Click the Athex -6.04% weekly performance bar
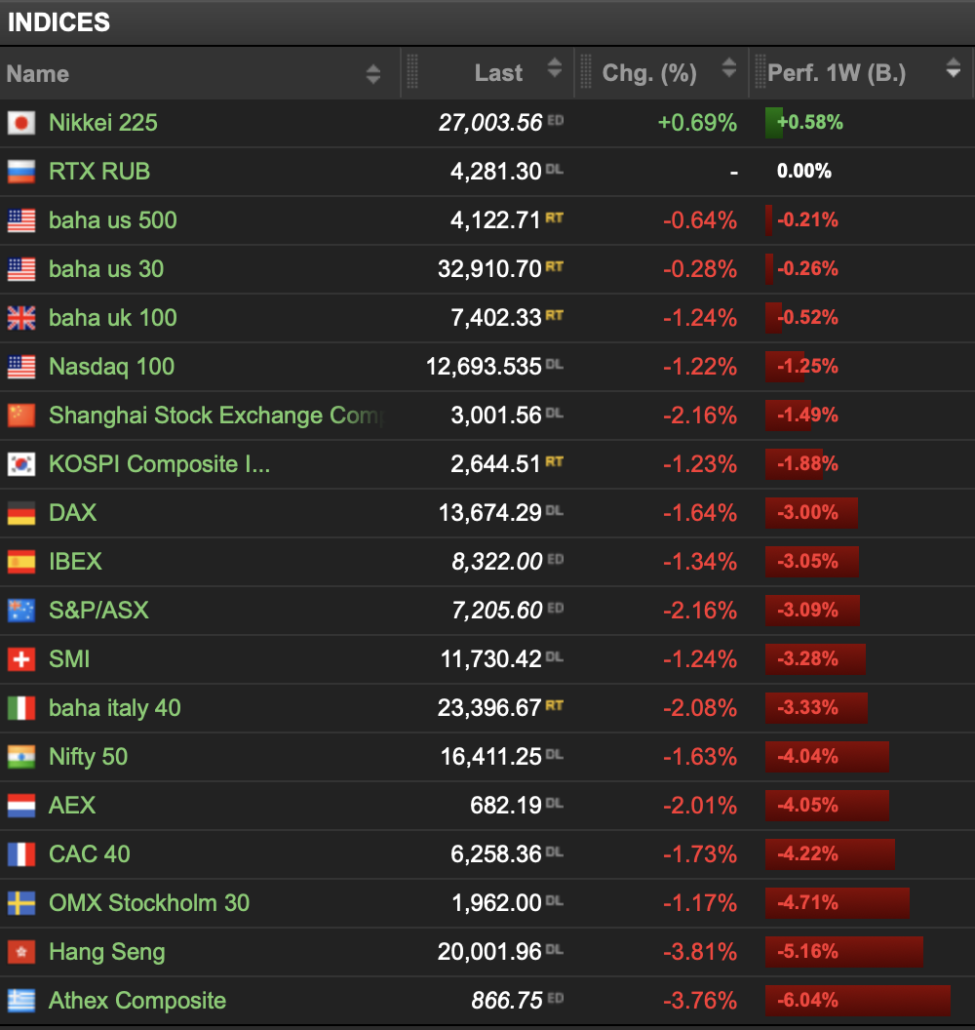The height and width of the screenshot is (1030, 975). click(857, 1000)
